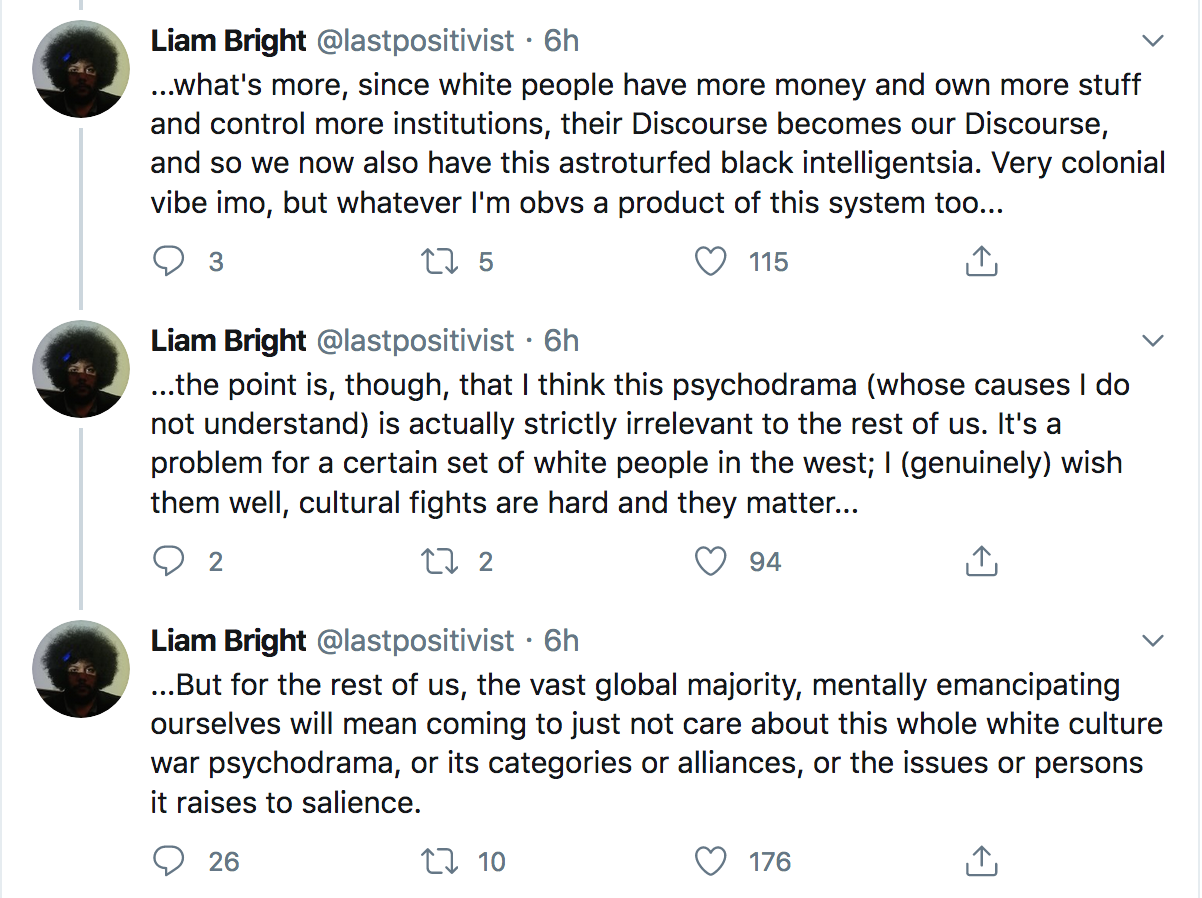1202x898 pixels.
Task: Retweet the tweet with 10 retweets
Action: (x=438, y=861)
